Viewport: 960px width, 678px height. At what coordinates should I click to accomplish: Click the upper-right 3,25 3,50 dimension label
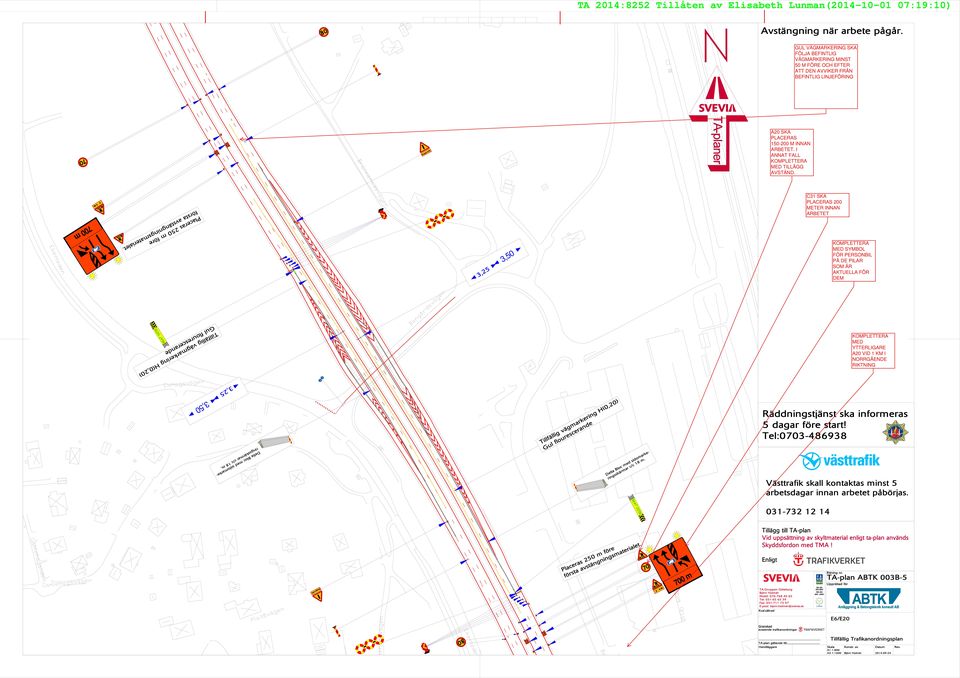tap(496, 263)
